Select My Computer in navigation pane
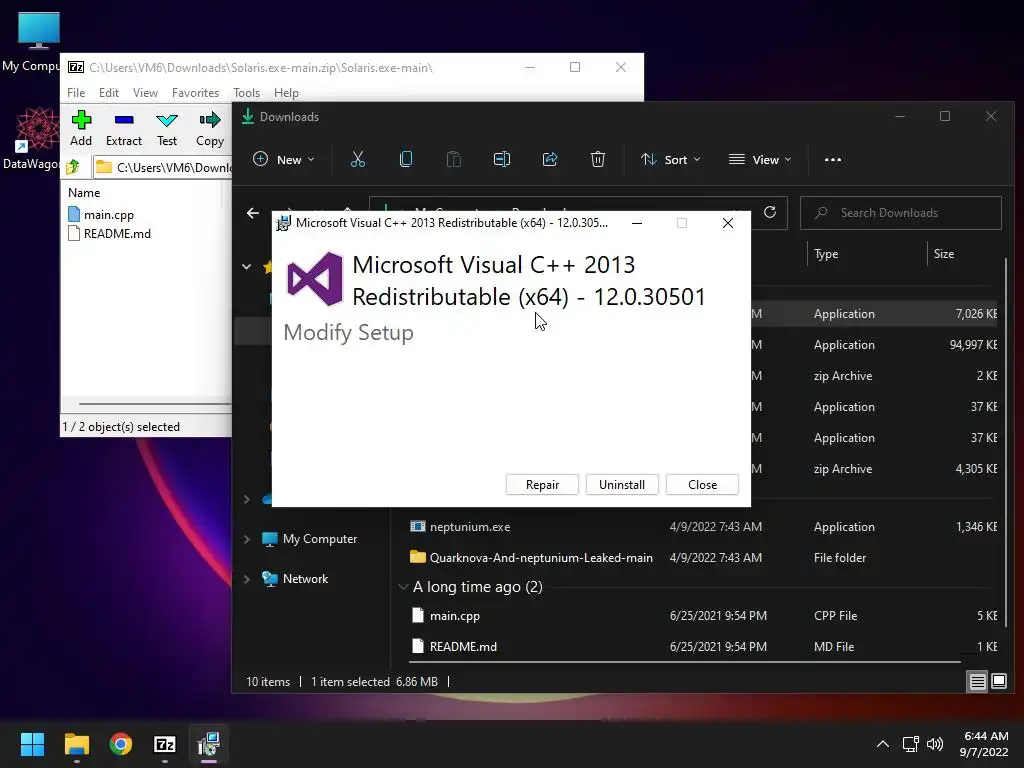 tap(310, 539)
